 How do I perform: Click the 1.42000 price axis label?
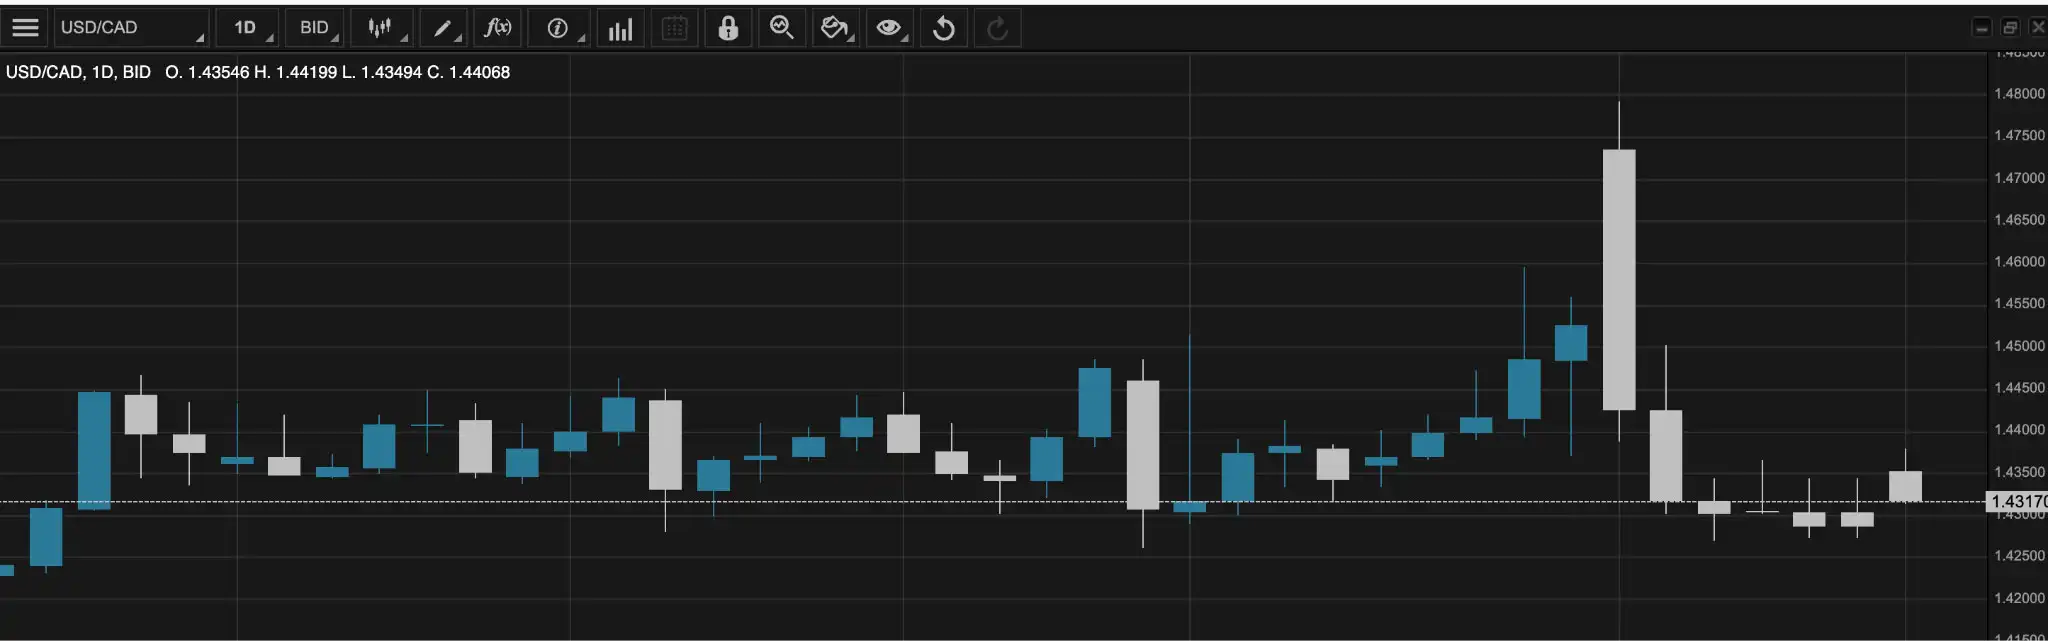coord(2019,598)
